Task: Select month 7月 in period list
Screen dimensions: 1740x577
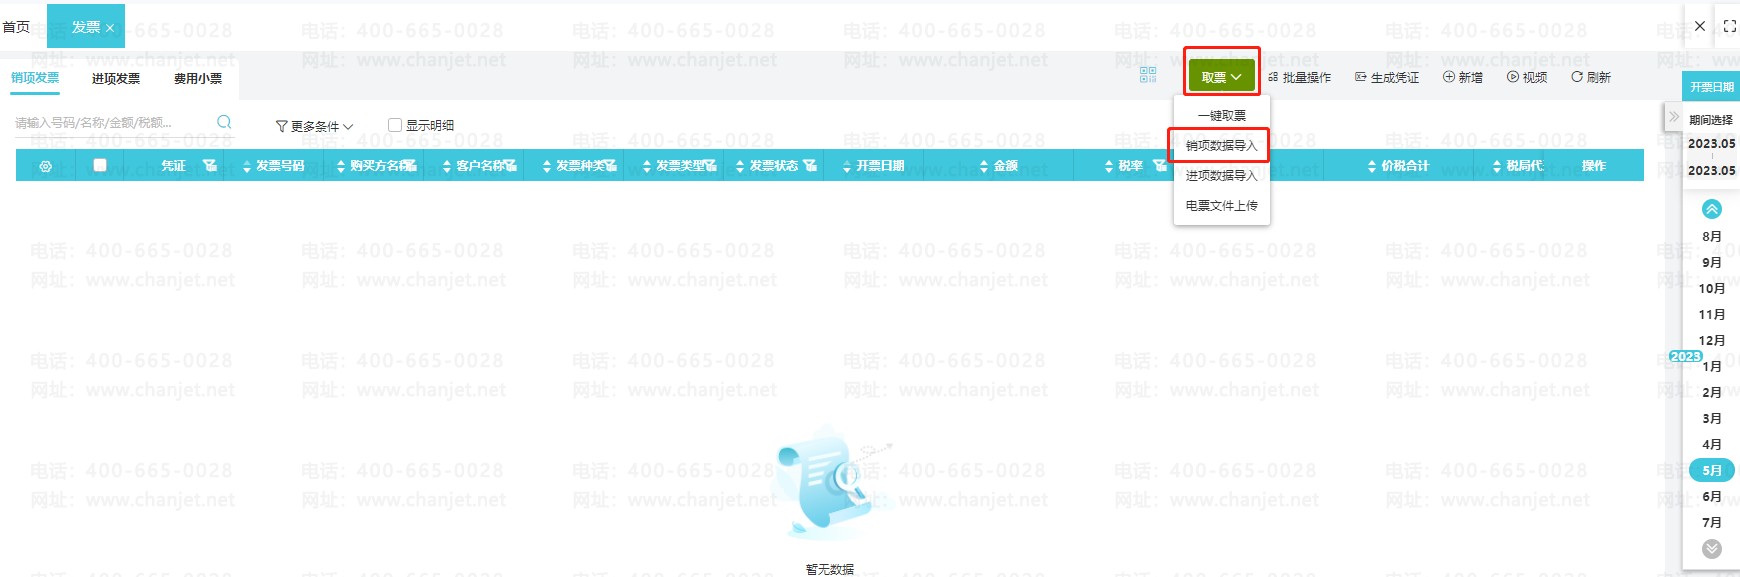Action: click(1712, 522)
